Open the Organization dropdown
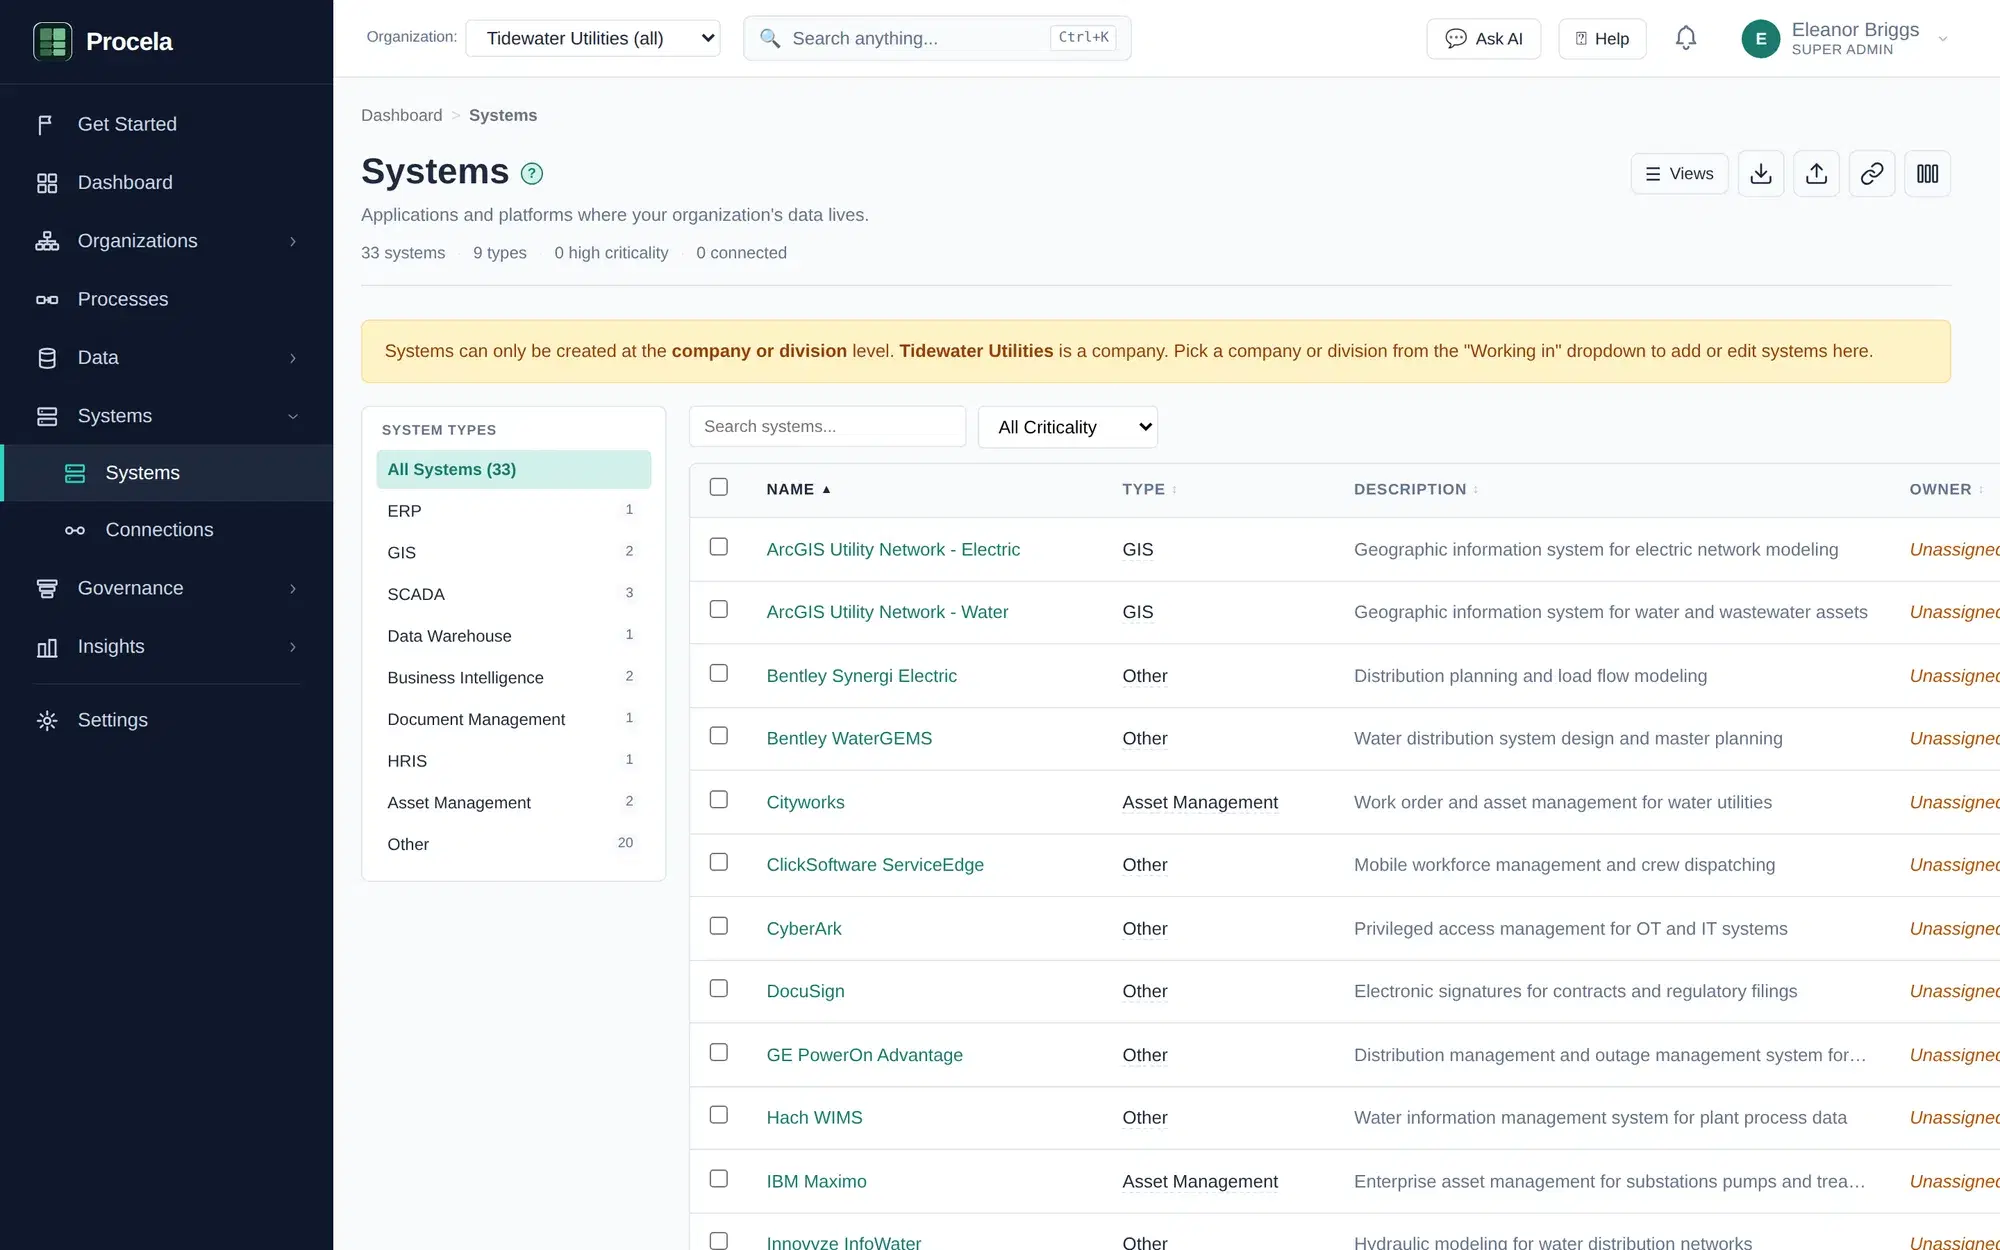 [x=593, y=38]
